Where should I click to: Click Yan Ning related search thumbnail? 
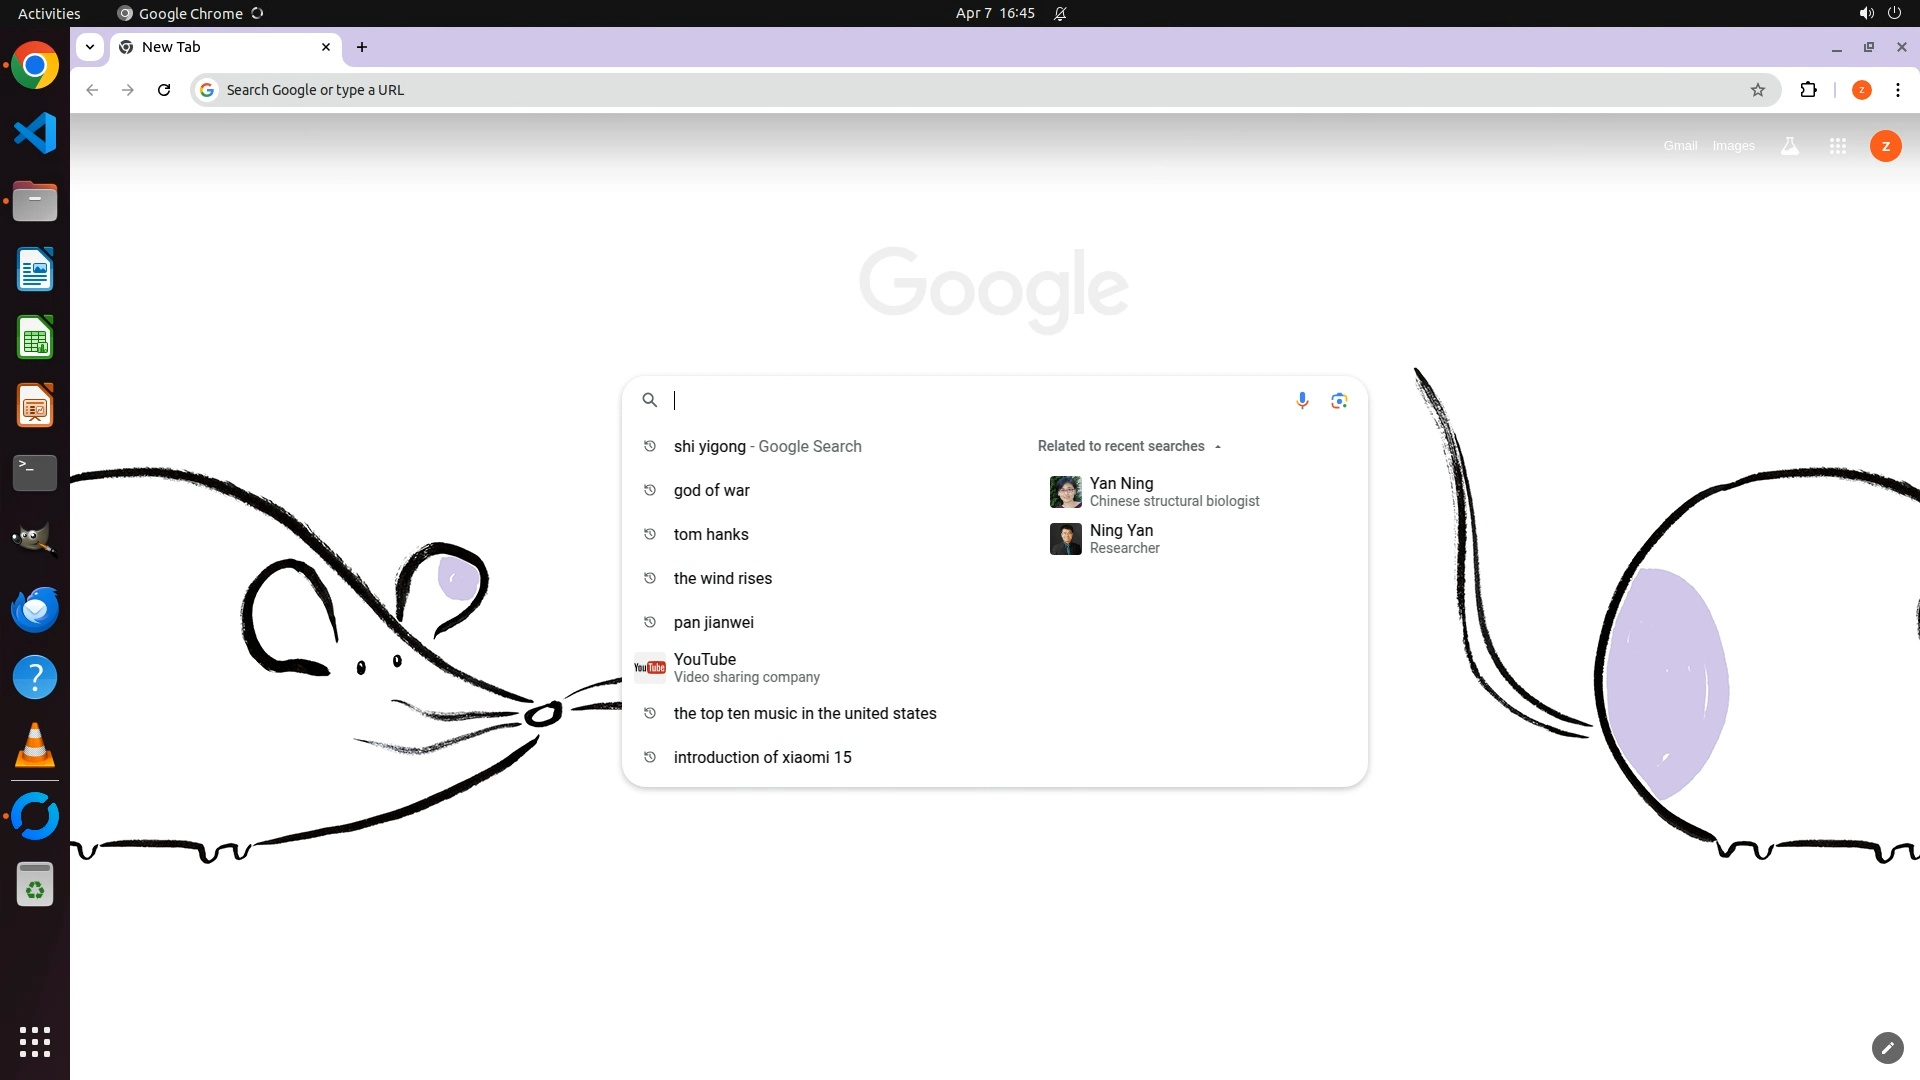[x=1065, y=492]
